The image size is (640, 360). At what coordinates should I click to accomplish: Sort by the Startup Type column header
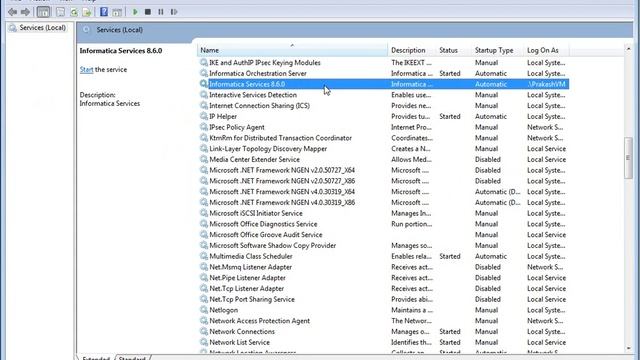pyautogui.click(x=497, y=50)
